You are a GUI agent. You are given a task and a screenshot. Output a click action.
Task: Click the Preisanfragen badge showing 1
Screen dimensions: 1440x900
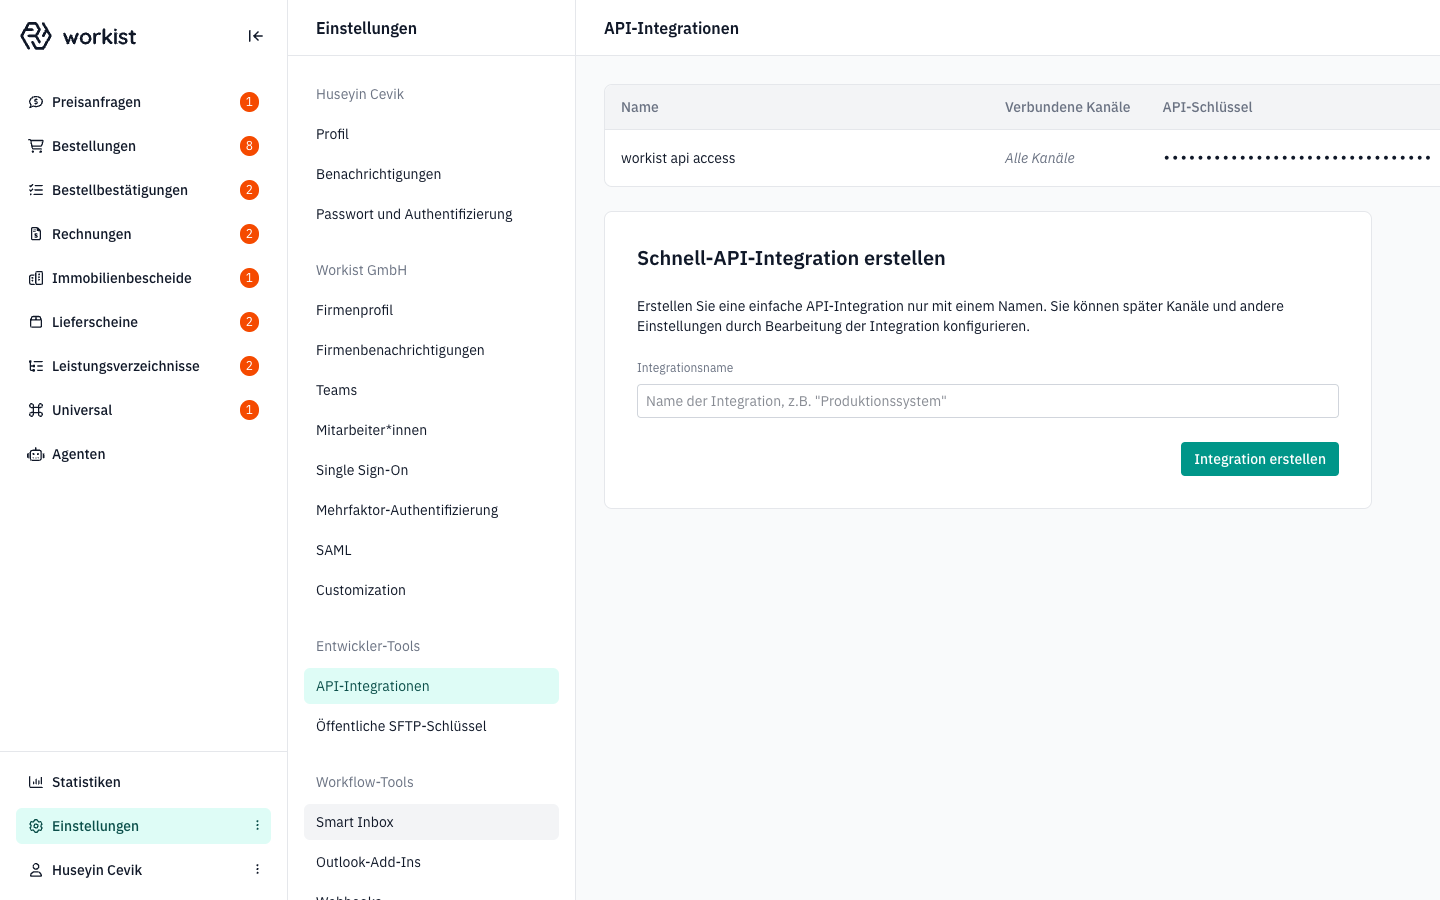coord(249,102)
